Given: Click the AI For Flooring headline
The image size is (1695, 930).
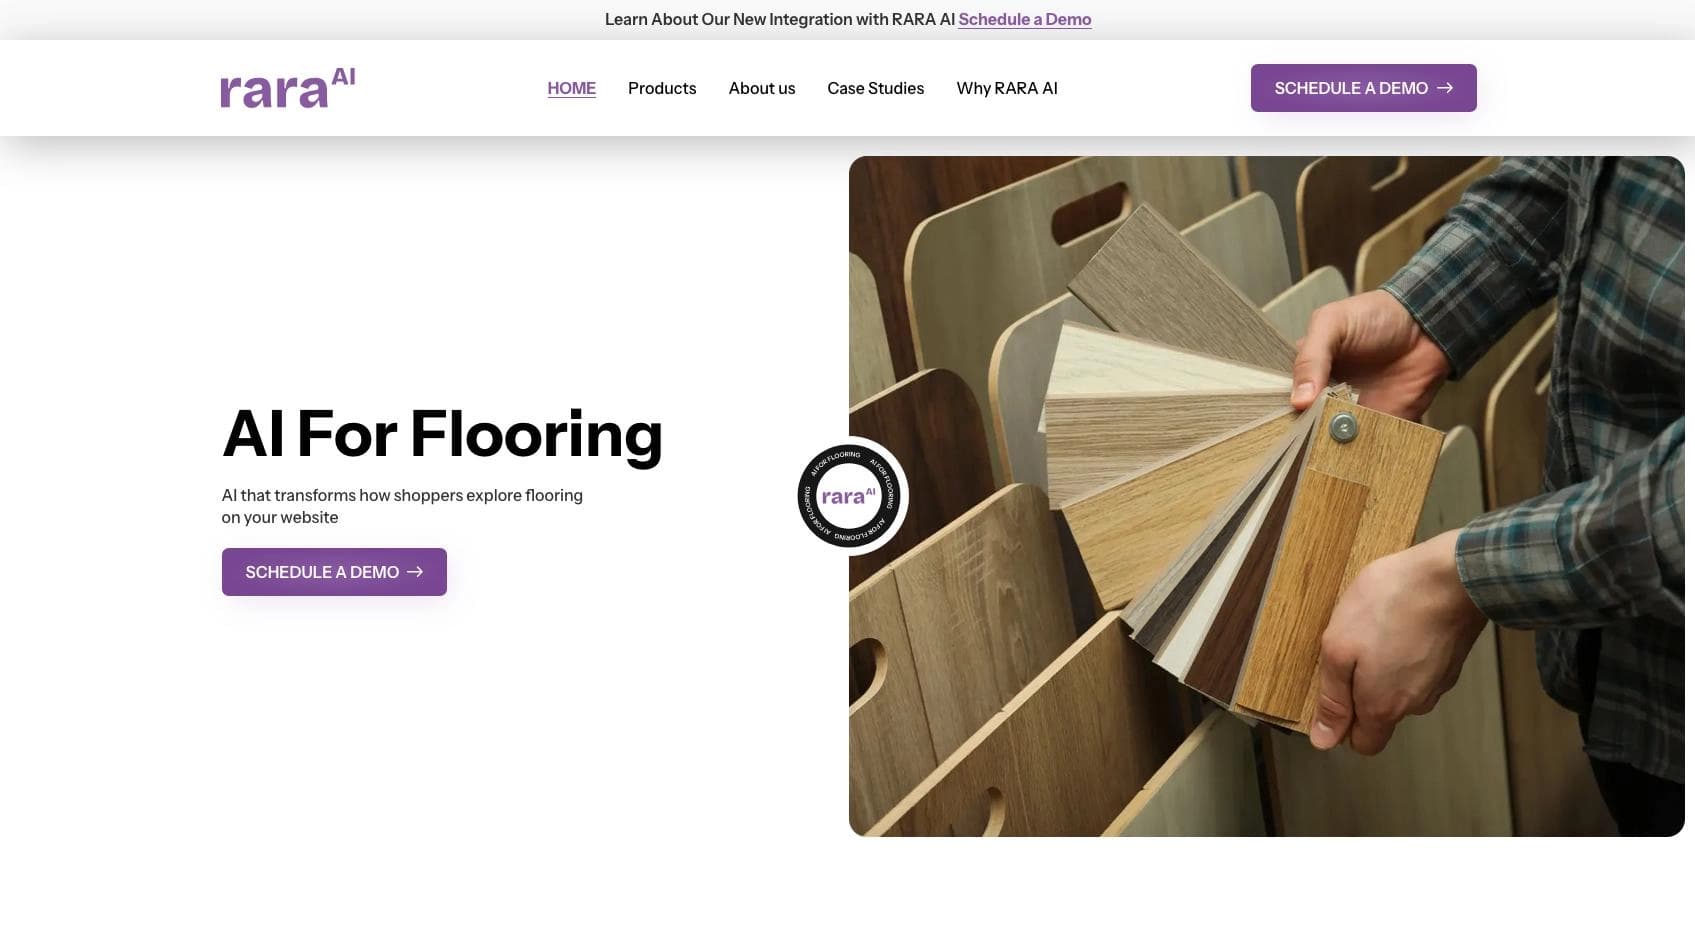Looking at the screenshot, I should click(x=442, y=433).
